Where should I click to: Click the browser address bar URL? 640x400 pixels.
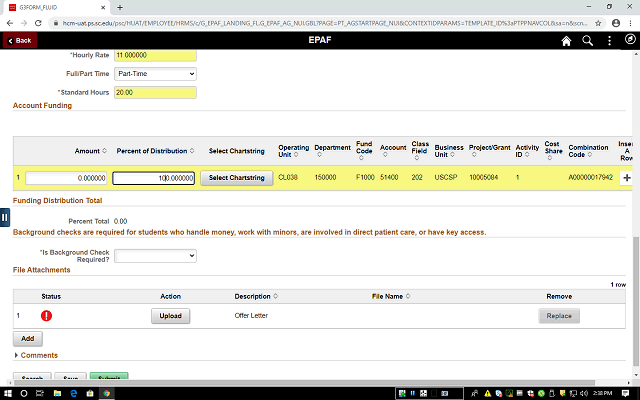(324, 23)
